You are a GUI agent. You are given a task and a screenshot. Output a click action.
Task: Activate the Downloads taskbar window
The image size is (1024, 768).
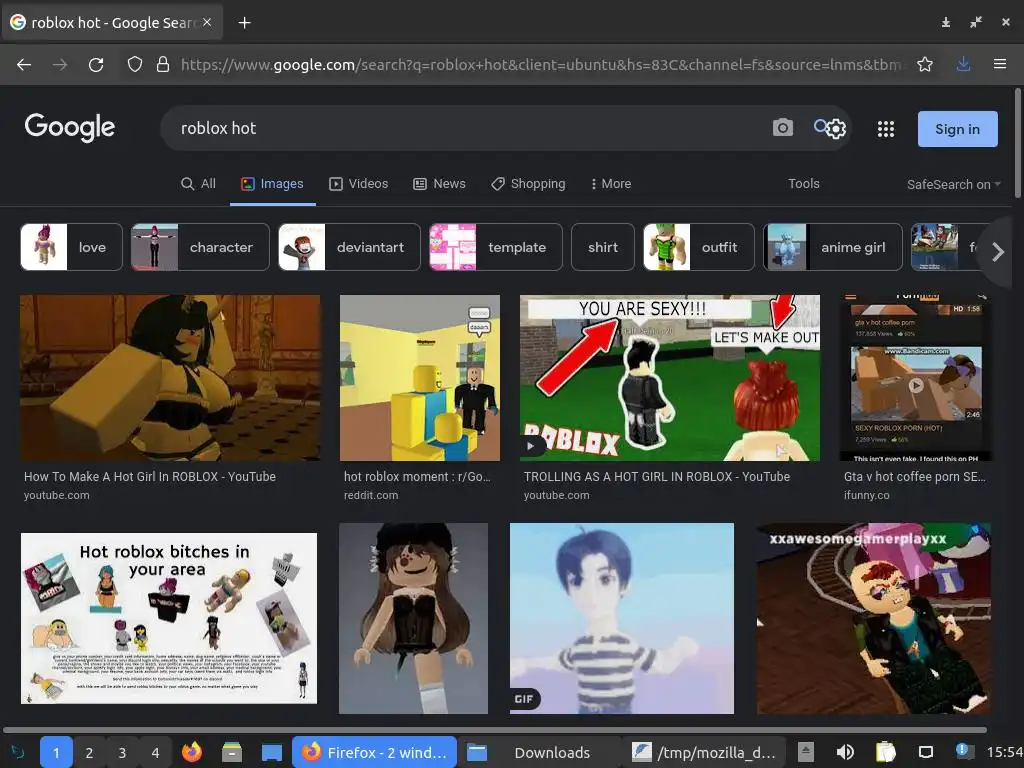pos(539,752)
